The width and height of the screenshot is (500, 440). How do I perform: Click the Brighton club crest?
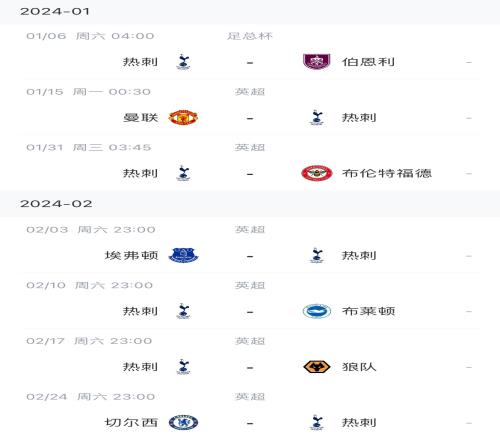[x=317, y=311]
